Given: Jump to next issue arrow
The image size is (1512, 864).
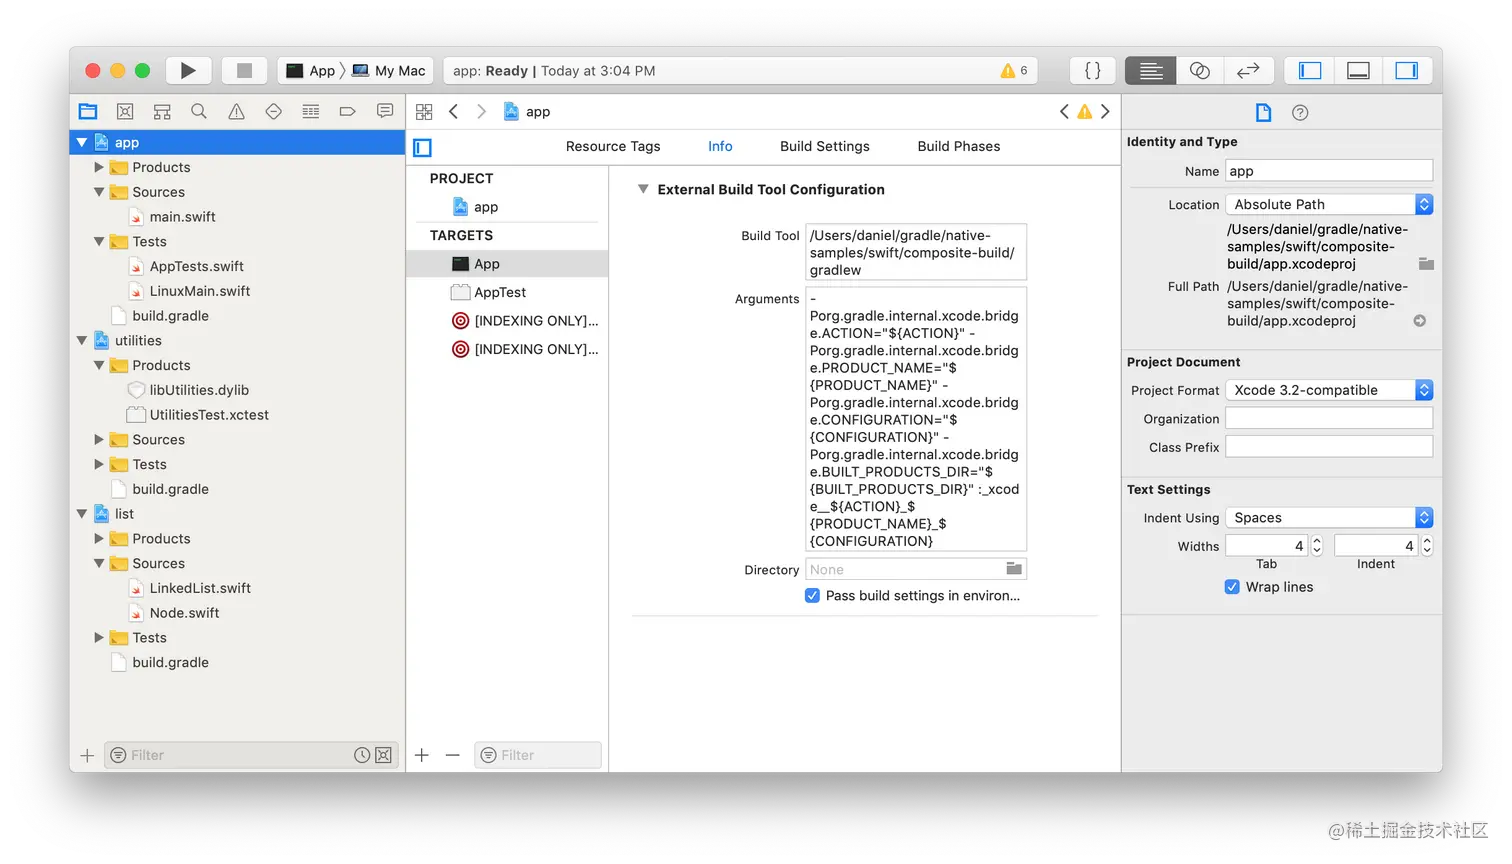Looking at the screenshot, I should (x=1105, y=112).
